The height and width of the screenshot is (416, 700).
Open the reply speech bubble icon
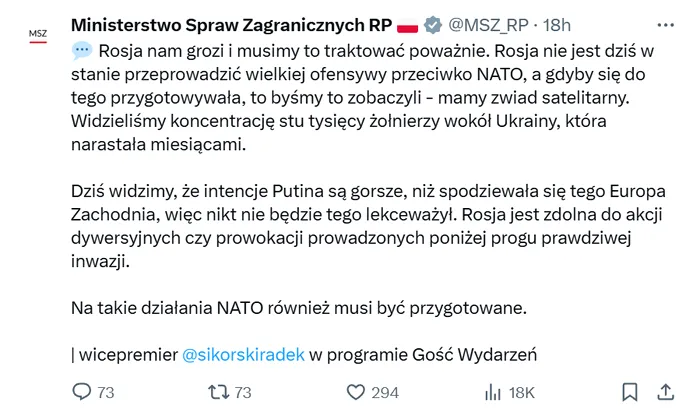click(82, 391)
